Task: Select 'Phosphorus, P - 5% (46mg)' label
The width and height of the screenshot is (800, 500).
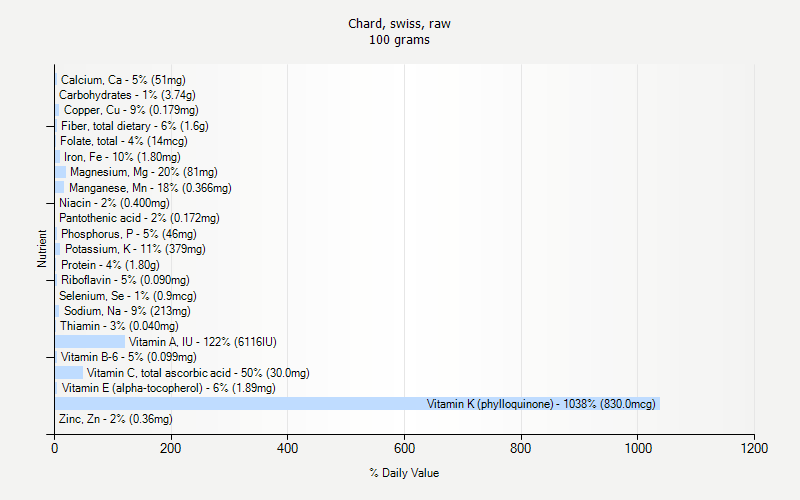Action: (x=129, y=234)
